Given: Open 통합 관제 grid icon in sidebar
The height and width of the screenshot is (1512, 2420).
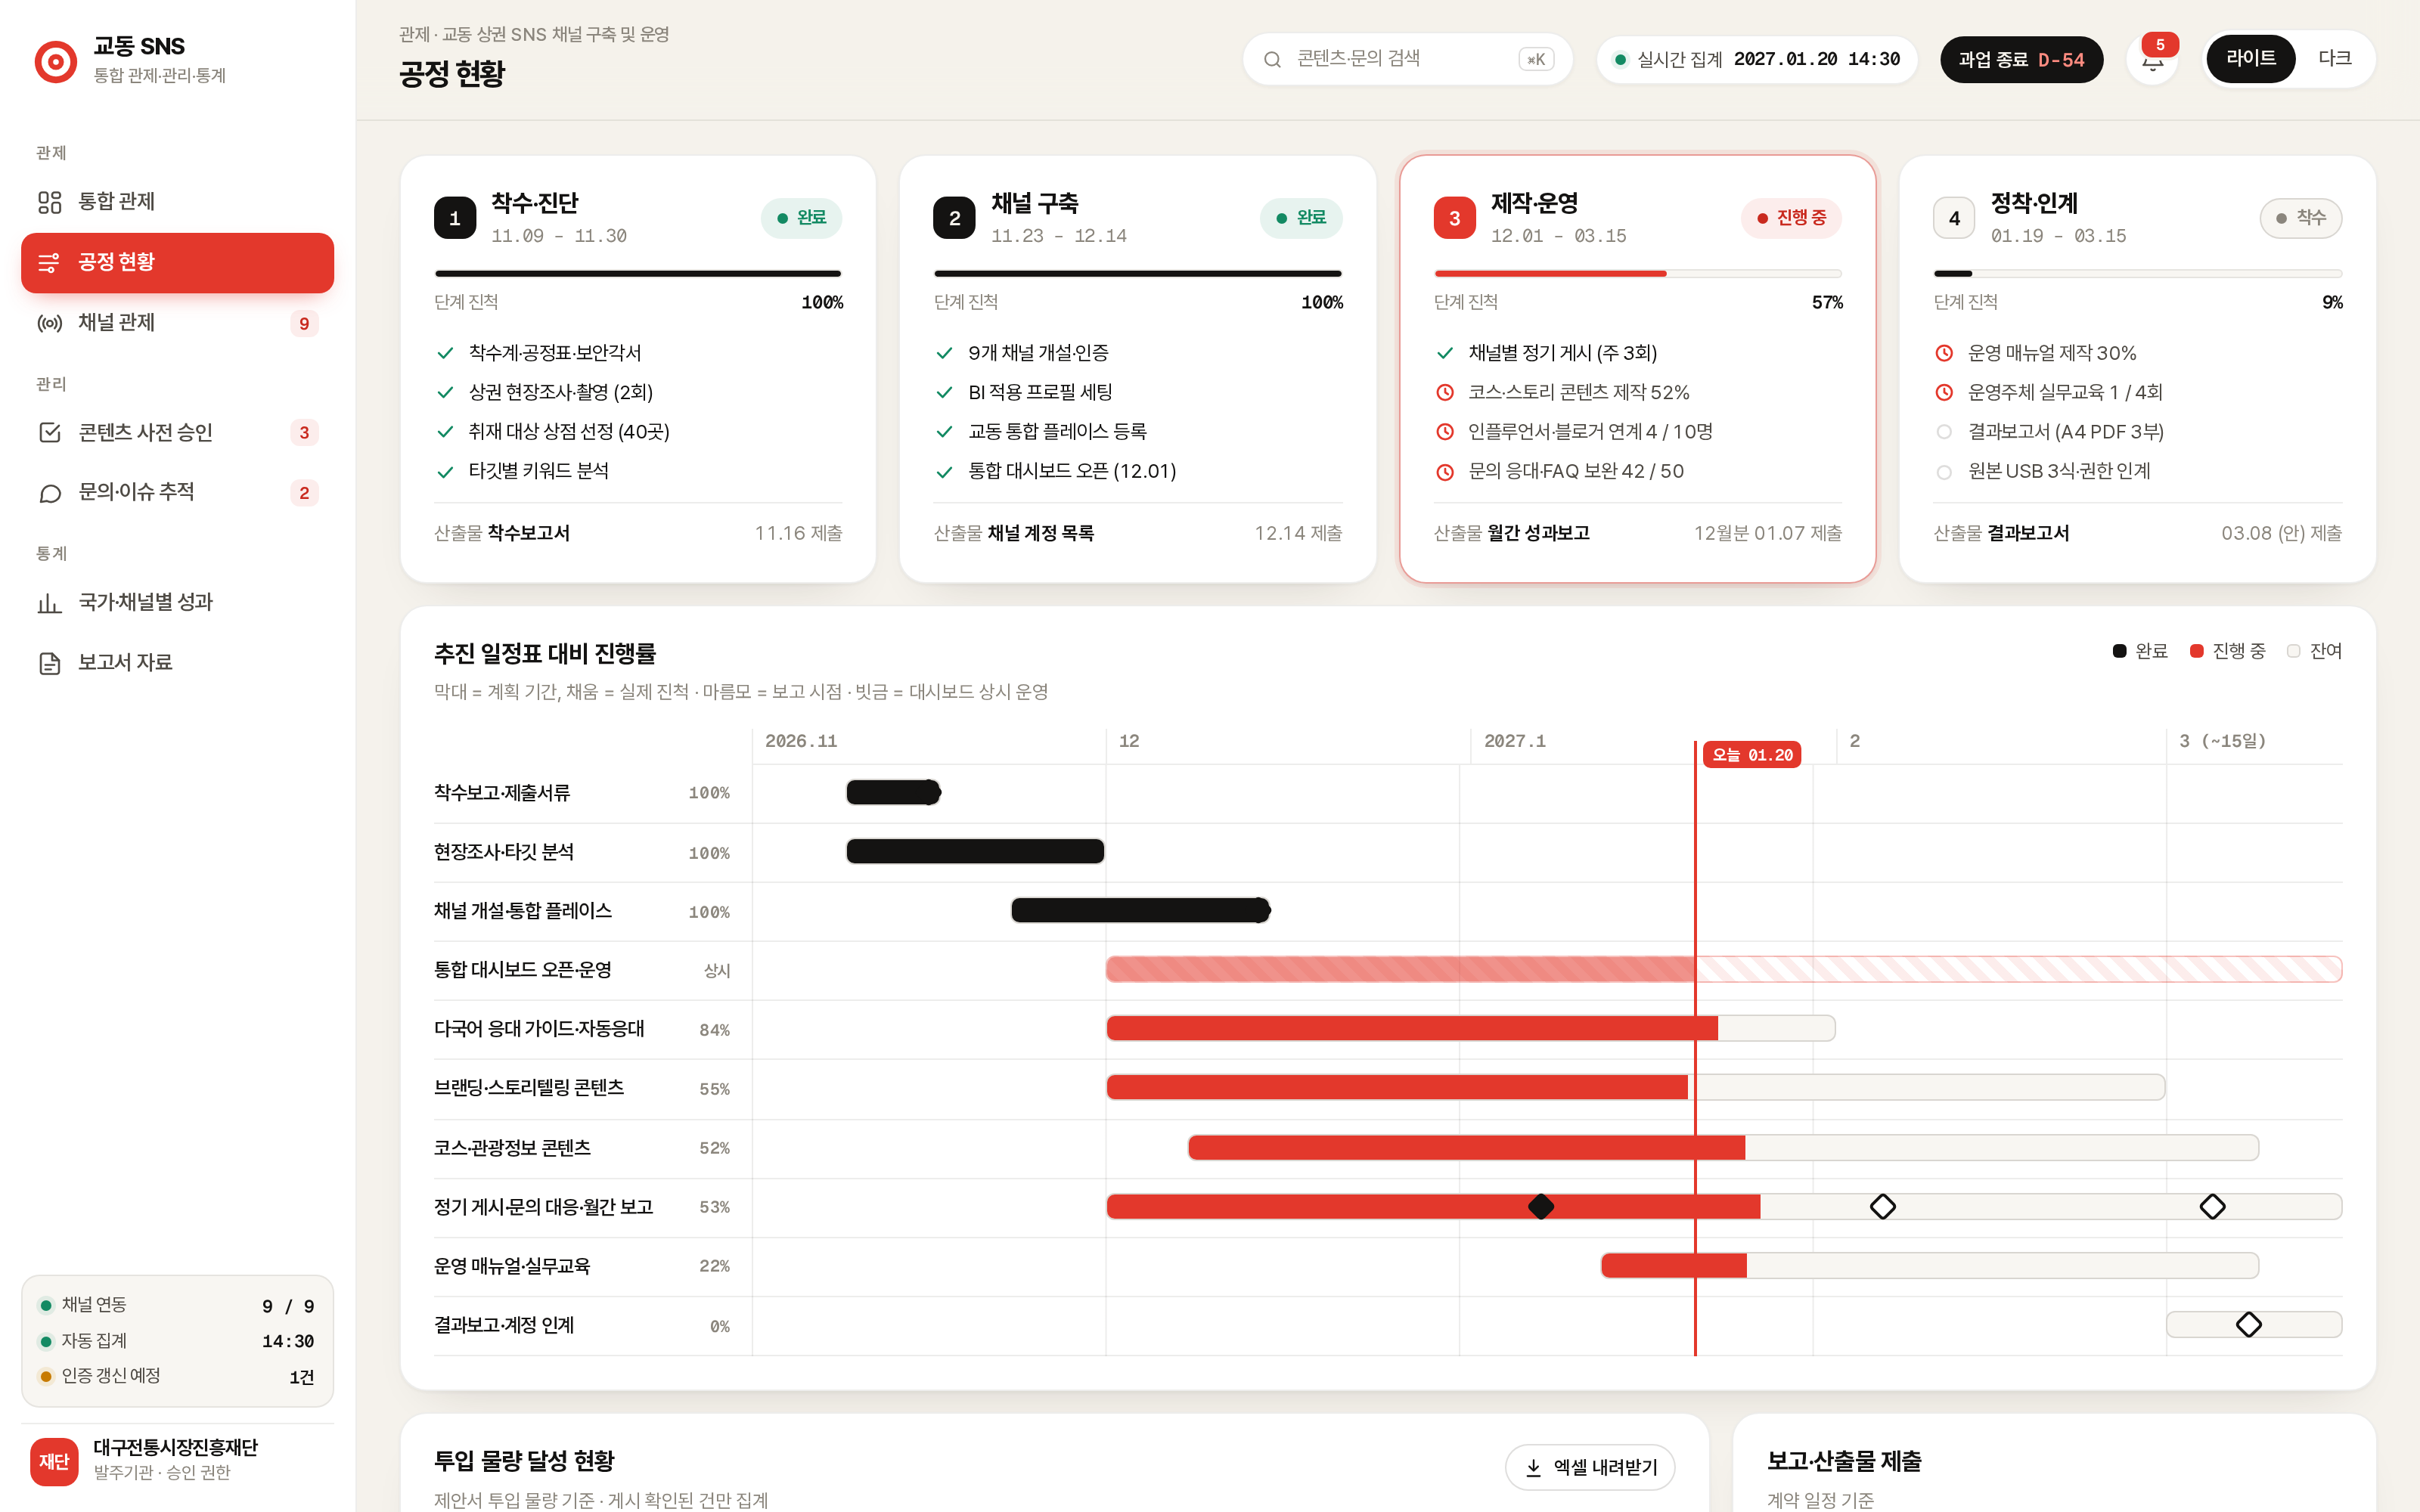Looking at the screenshot, I should coord(50,202).
